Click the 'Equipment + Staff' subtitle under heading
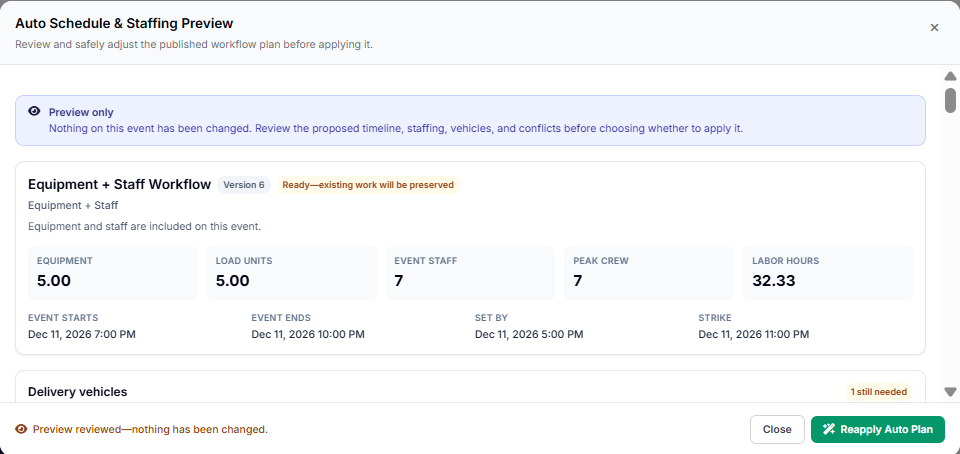The image size is (960, 454). pyautogui.click(x=73, y=205)
